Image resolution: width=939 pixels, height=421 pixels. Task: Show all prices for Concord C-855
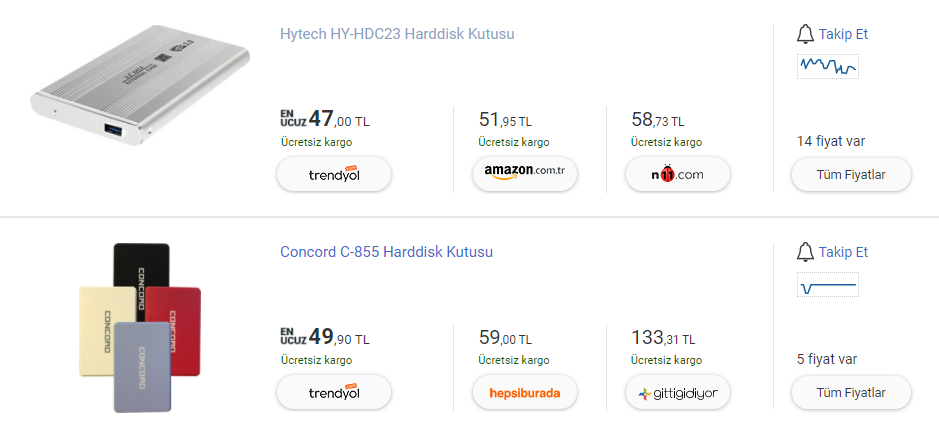point(852,393)
